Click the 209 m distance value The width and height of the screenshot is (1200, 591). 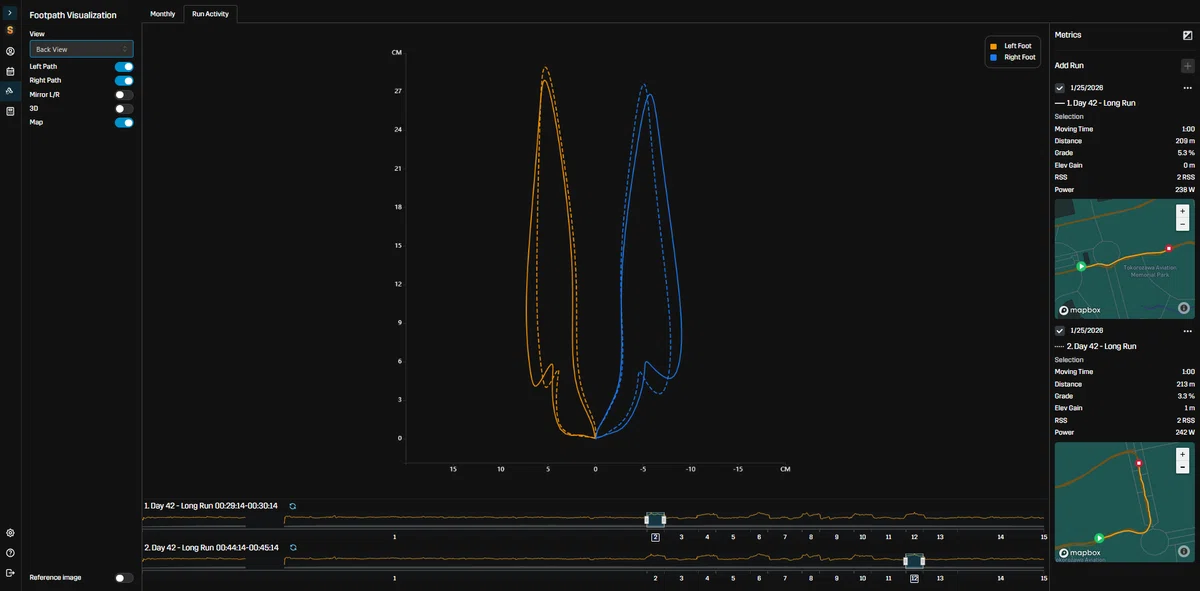coord(1185,141)
